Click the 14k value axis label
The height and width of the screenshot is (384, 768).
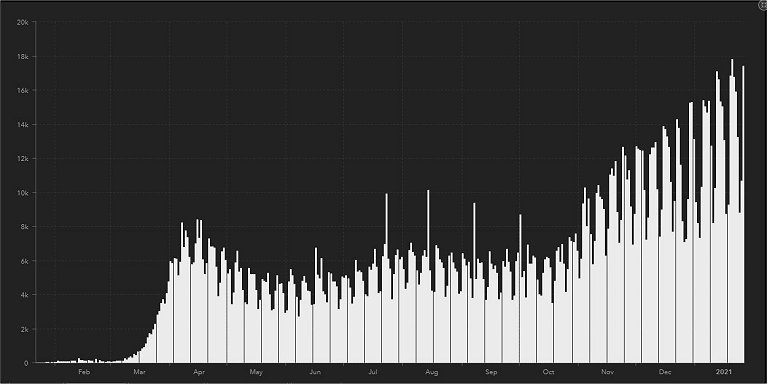[23, 124]
